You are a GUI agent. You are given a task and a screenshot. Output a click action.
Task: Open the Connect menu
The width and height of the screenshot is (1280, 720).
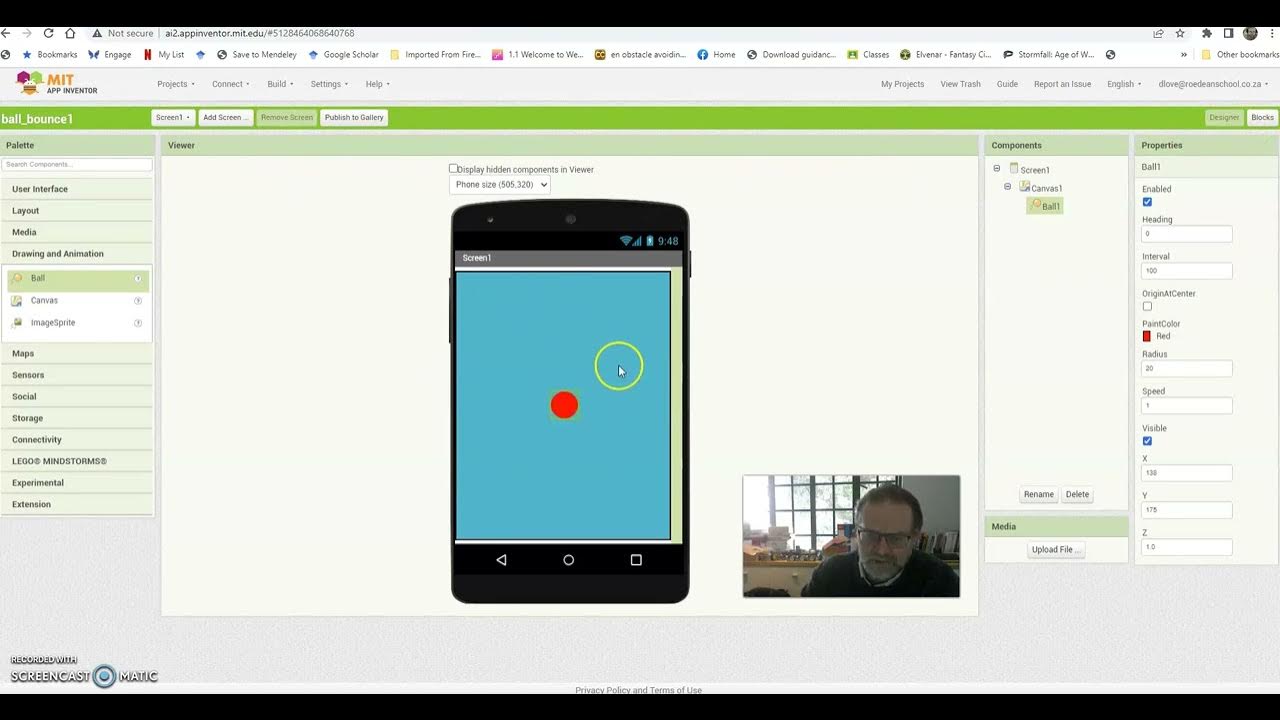click(231, 84)
